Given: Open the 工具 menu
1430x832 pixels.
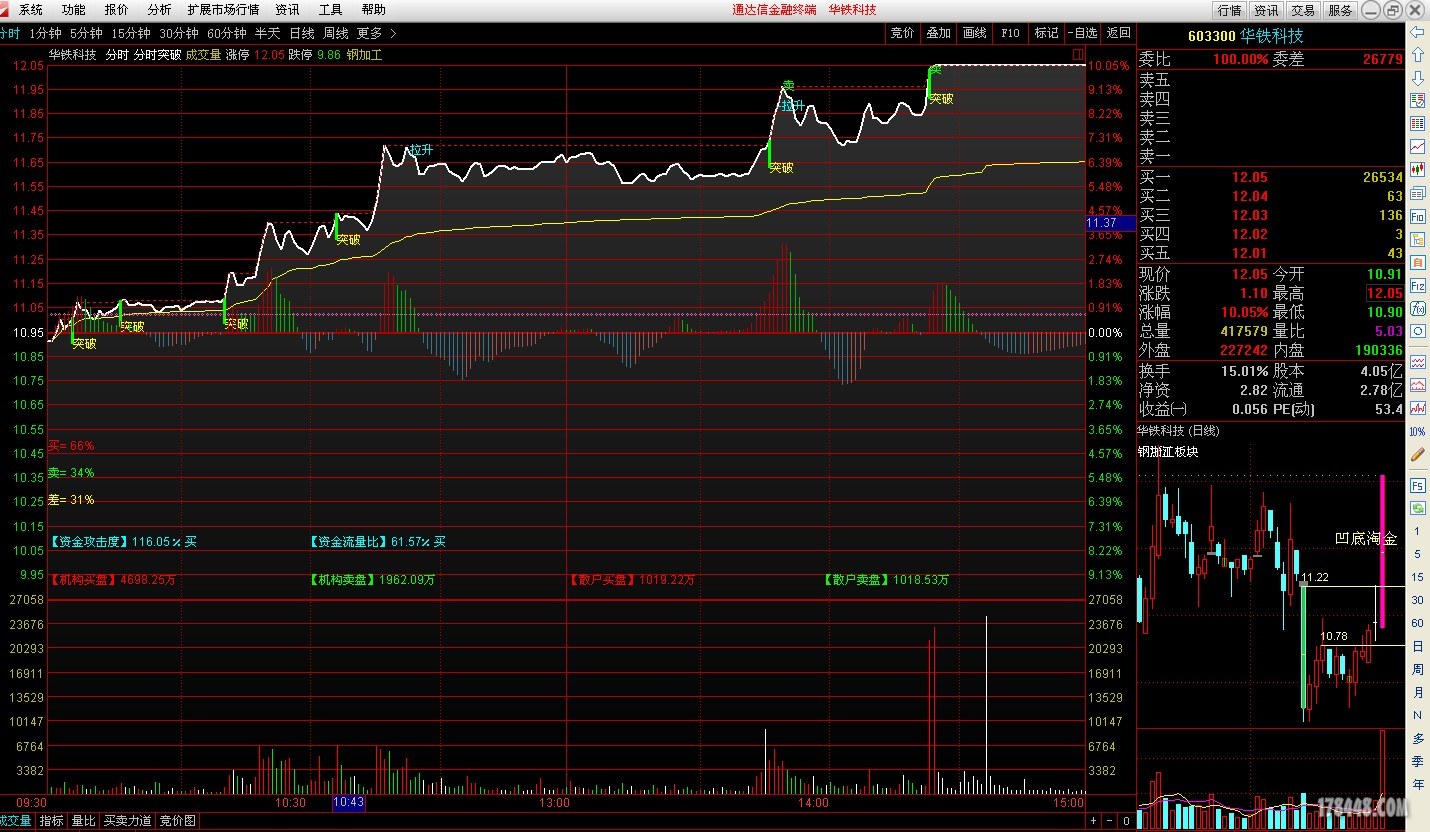Looking at the screenshot, I should pos(330,10).
